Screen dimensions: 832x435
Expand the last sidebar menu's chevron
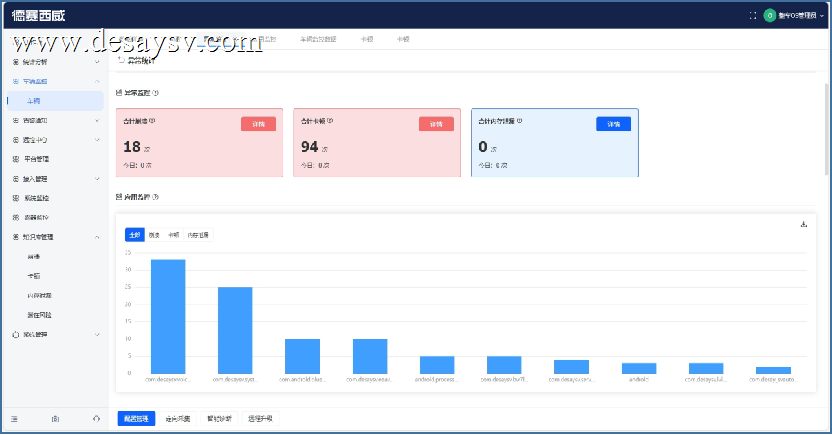(x=97, y=335)
